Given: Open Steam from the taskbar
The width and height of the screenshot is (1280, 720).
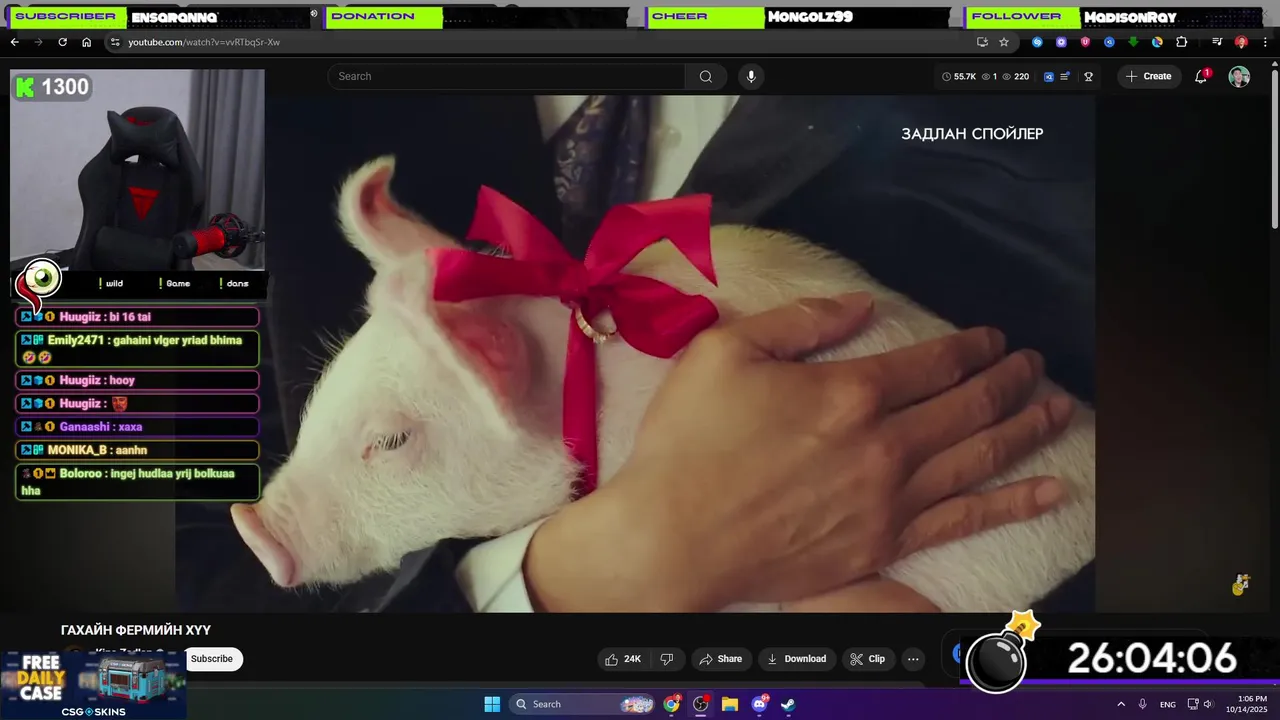Looking at the screenshot, I should pos(788,704).
